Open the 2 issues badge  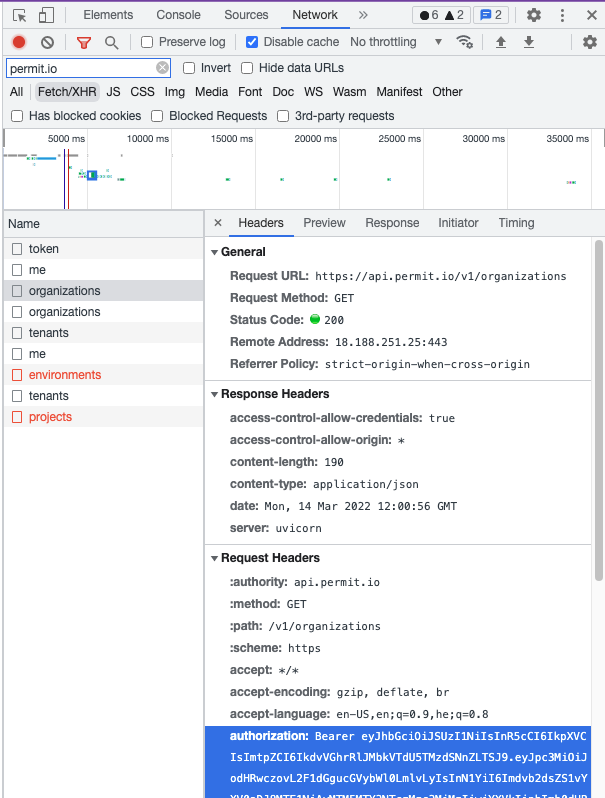click(491, 15)
